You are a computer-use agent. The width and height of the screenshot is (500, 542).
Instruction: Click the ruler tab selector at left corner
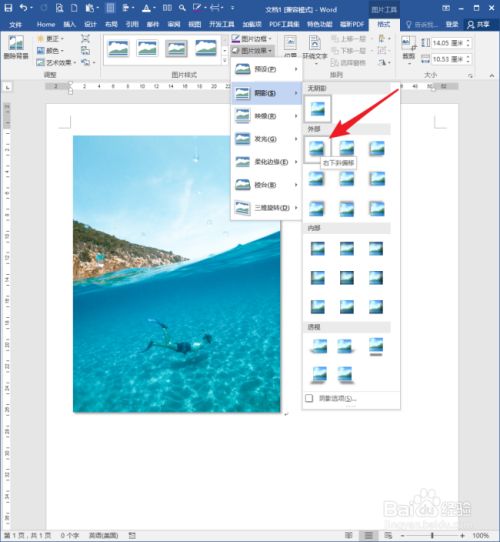point(7,87)
